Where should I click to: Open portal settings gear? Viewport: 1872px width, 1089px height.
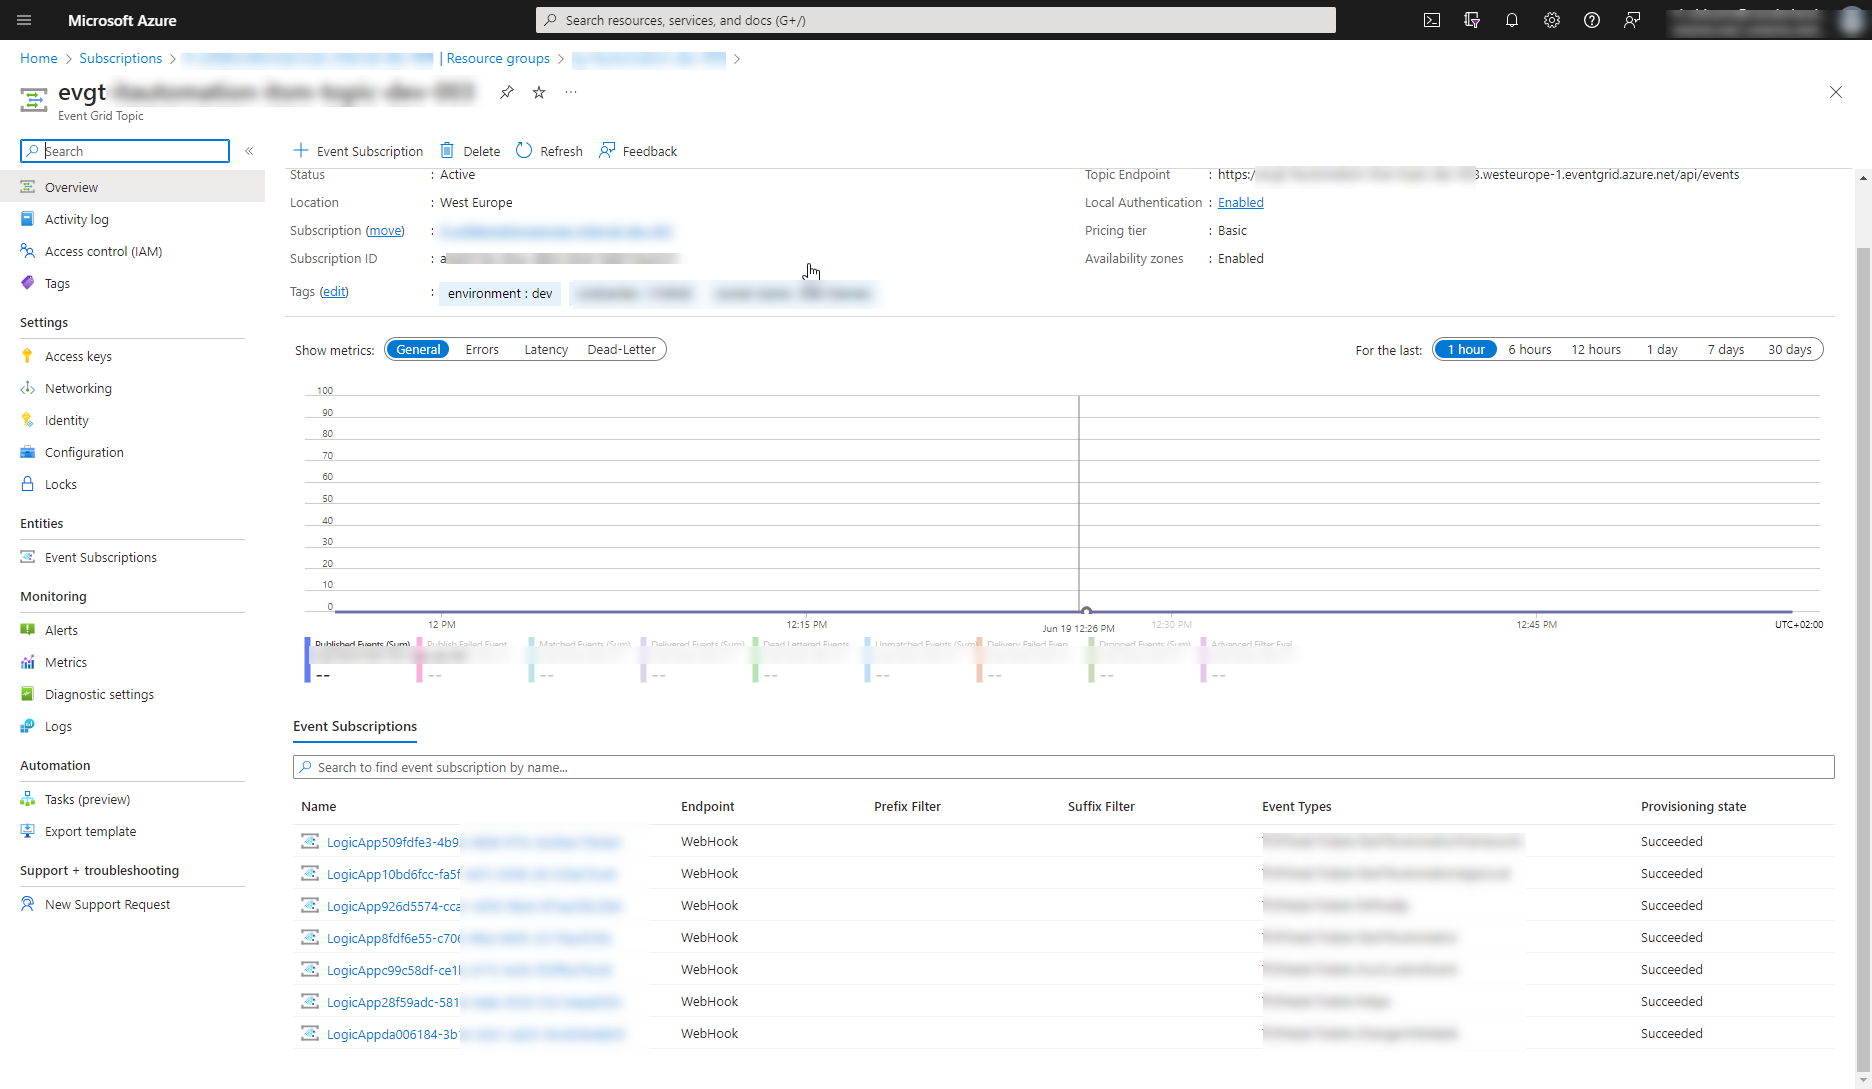tap(1552, 20)
